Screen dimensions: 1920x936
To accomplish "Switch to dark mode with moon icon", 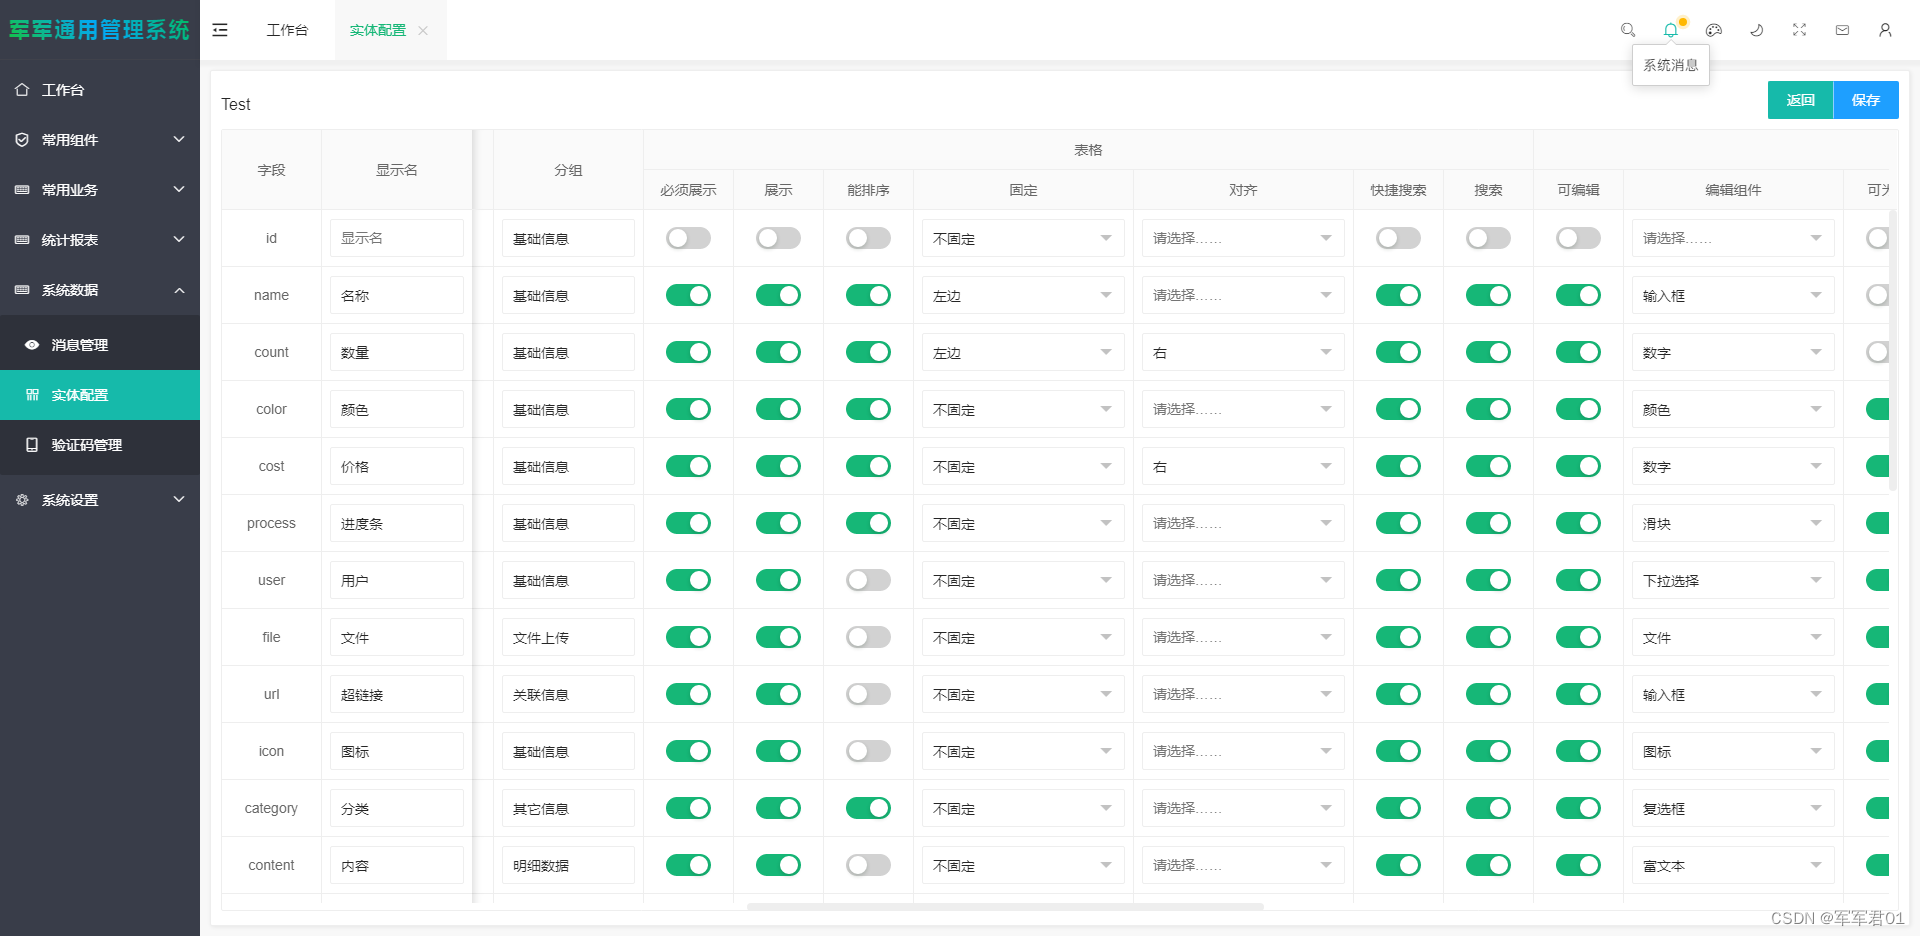I will (x=1757, y=30).
